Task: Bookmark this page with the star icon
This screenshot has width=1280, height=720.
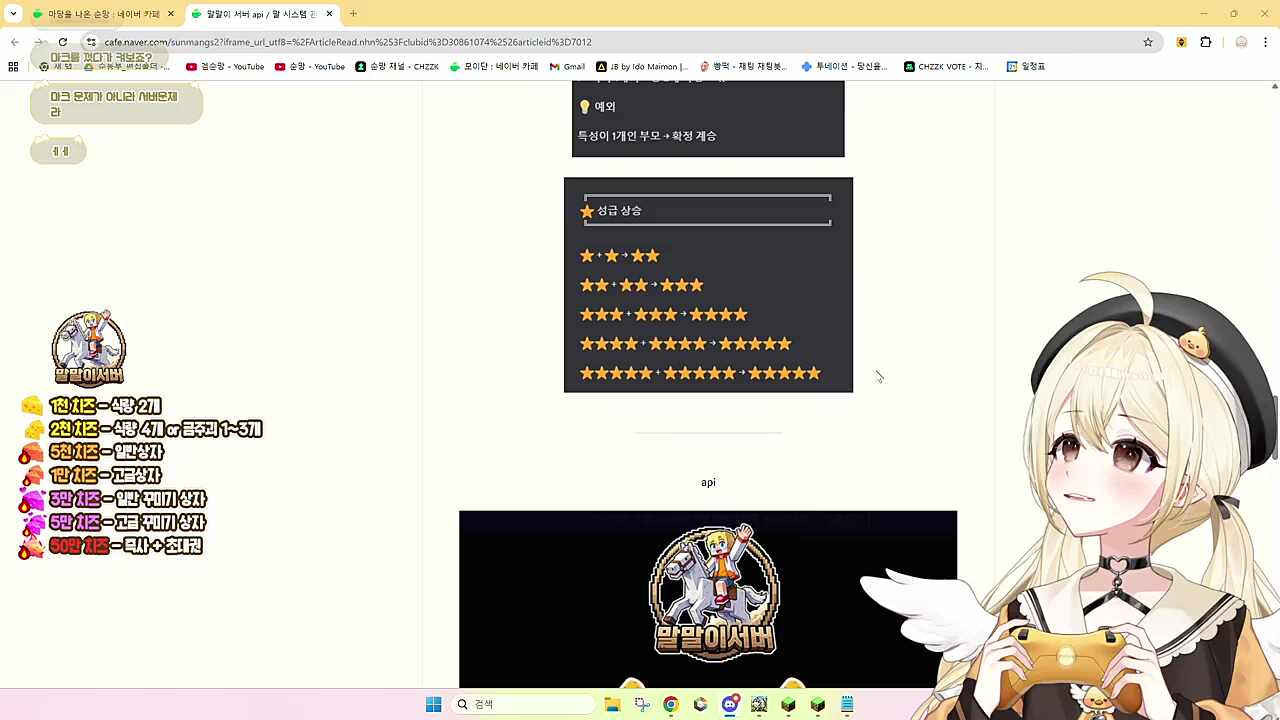Action: (1148, 42)
